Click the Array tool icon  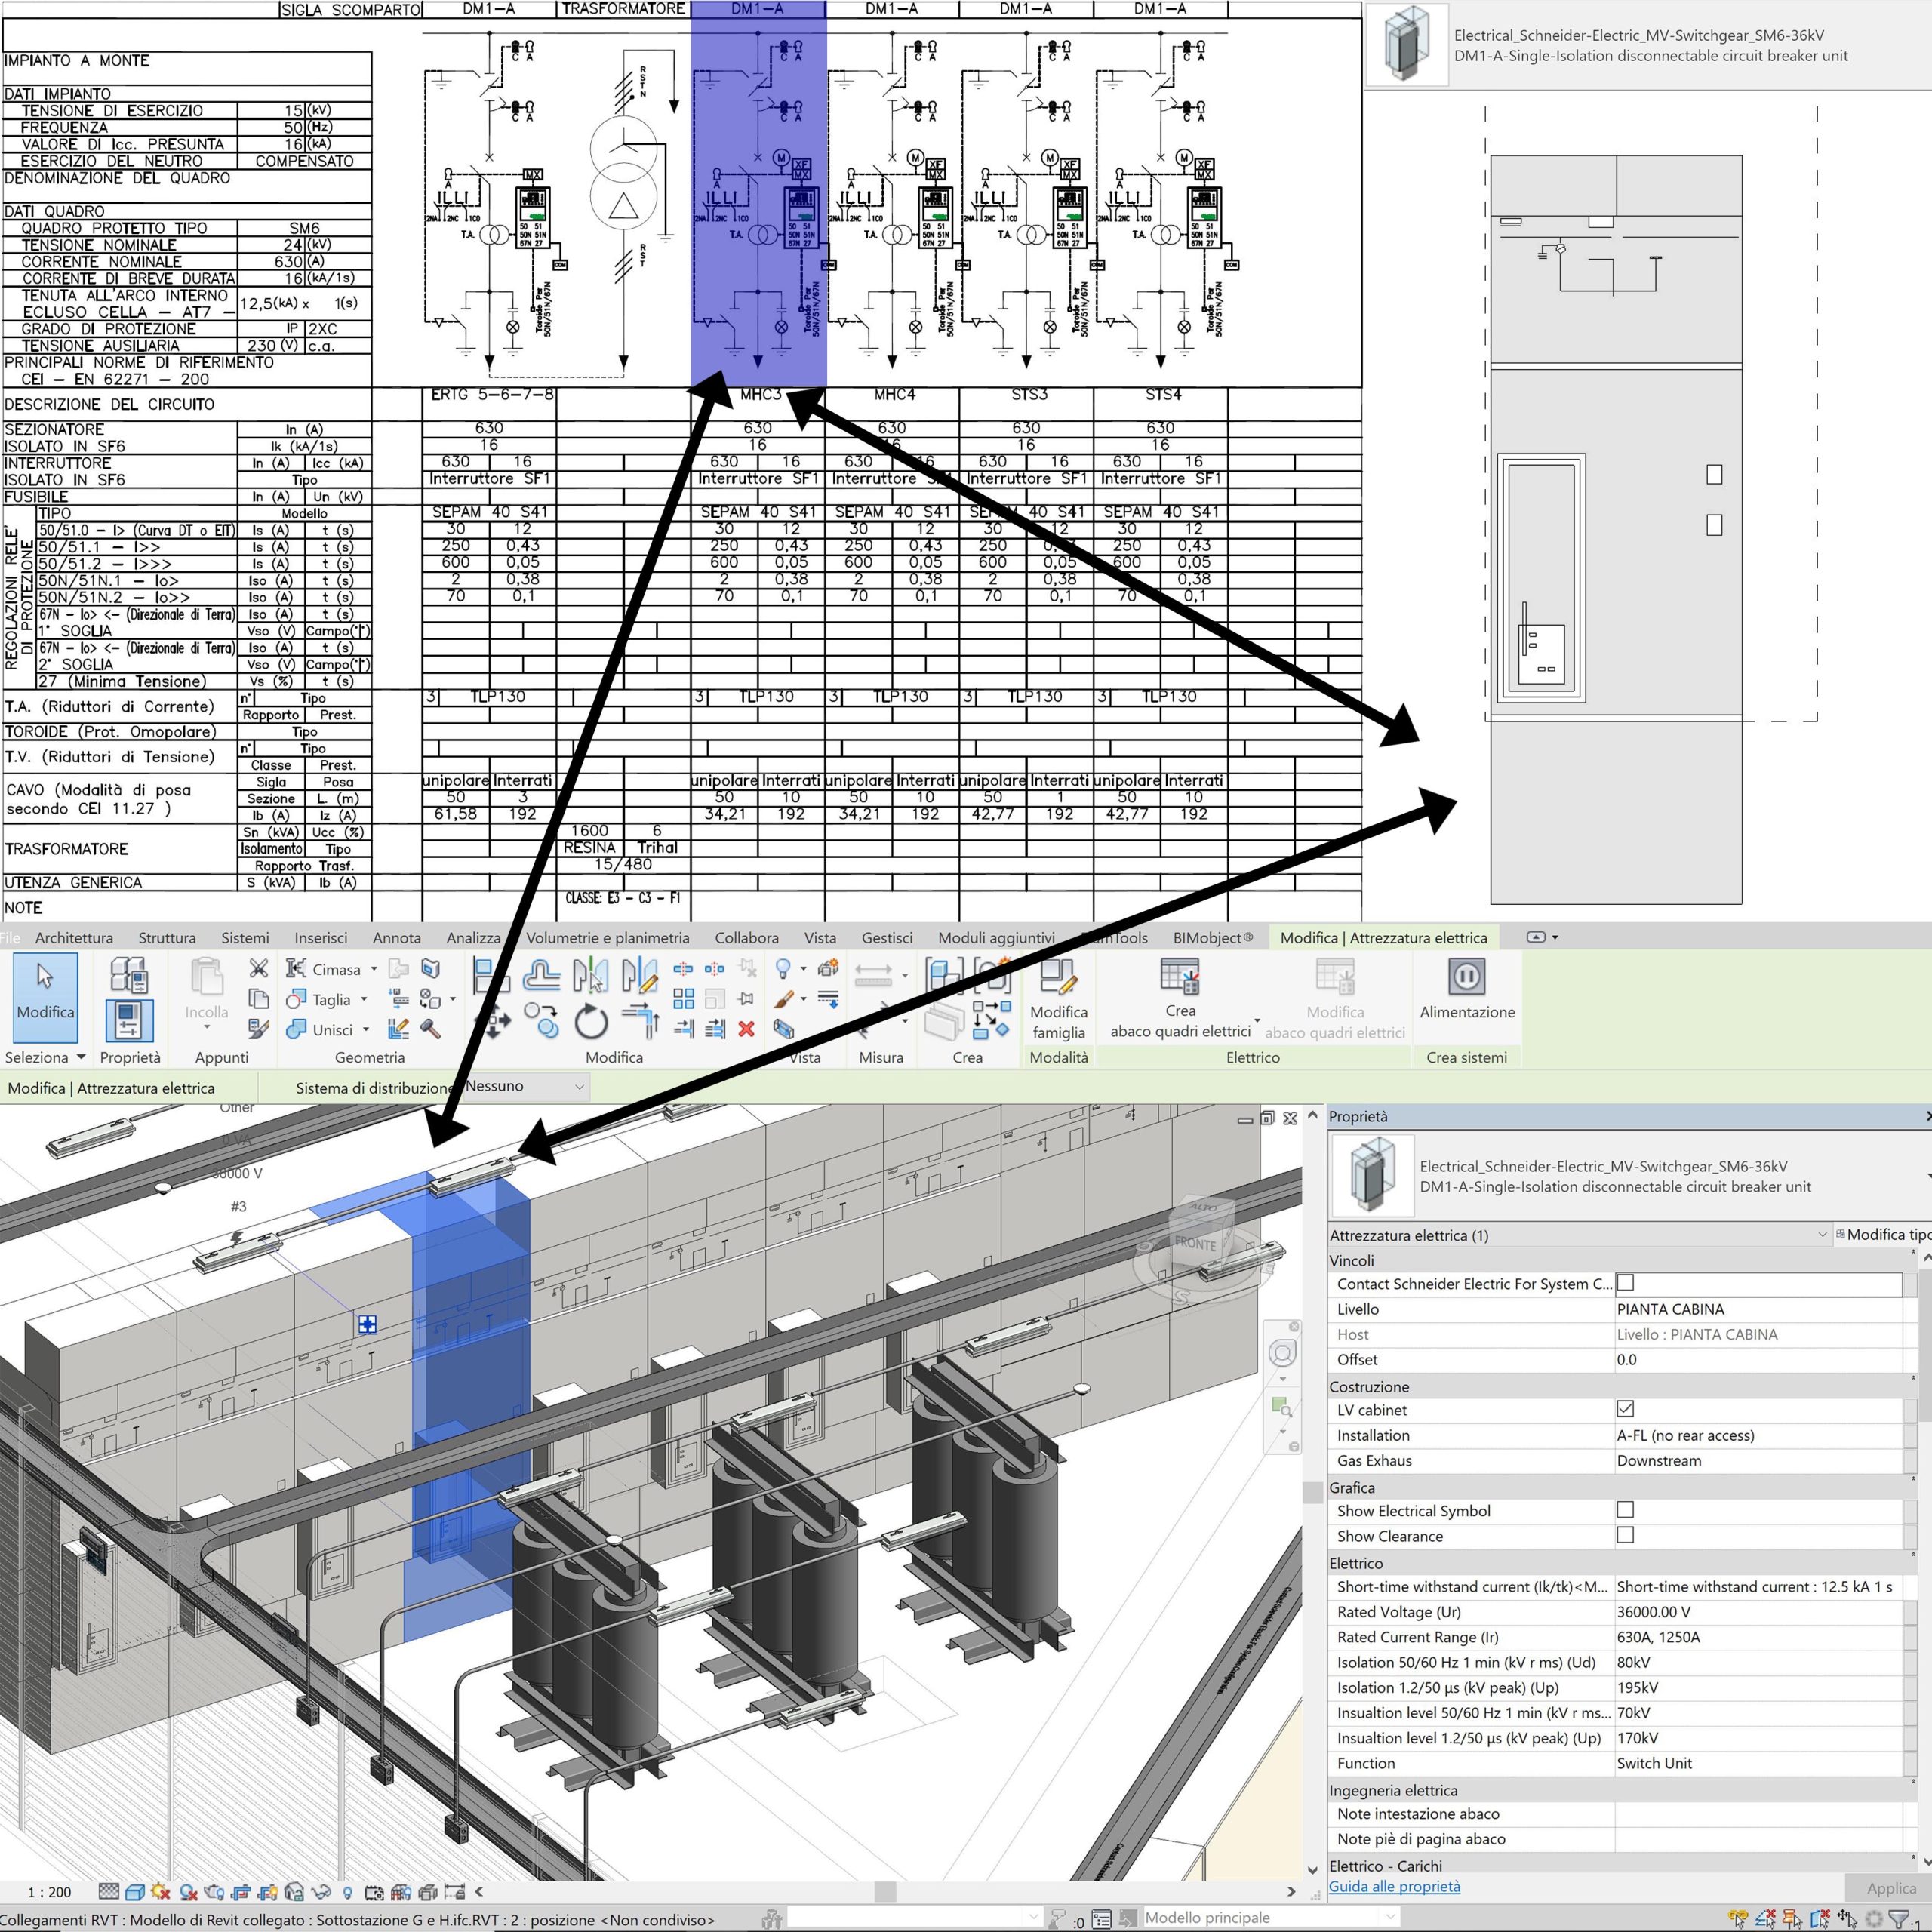tap(684, 998)
